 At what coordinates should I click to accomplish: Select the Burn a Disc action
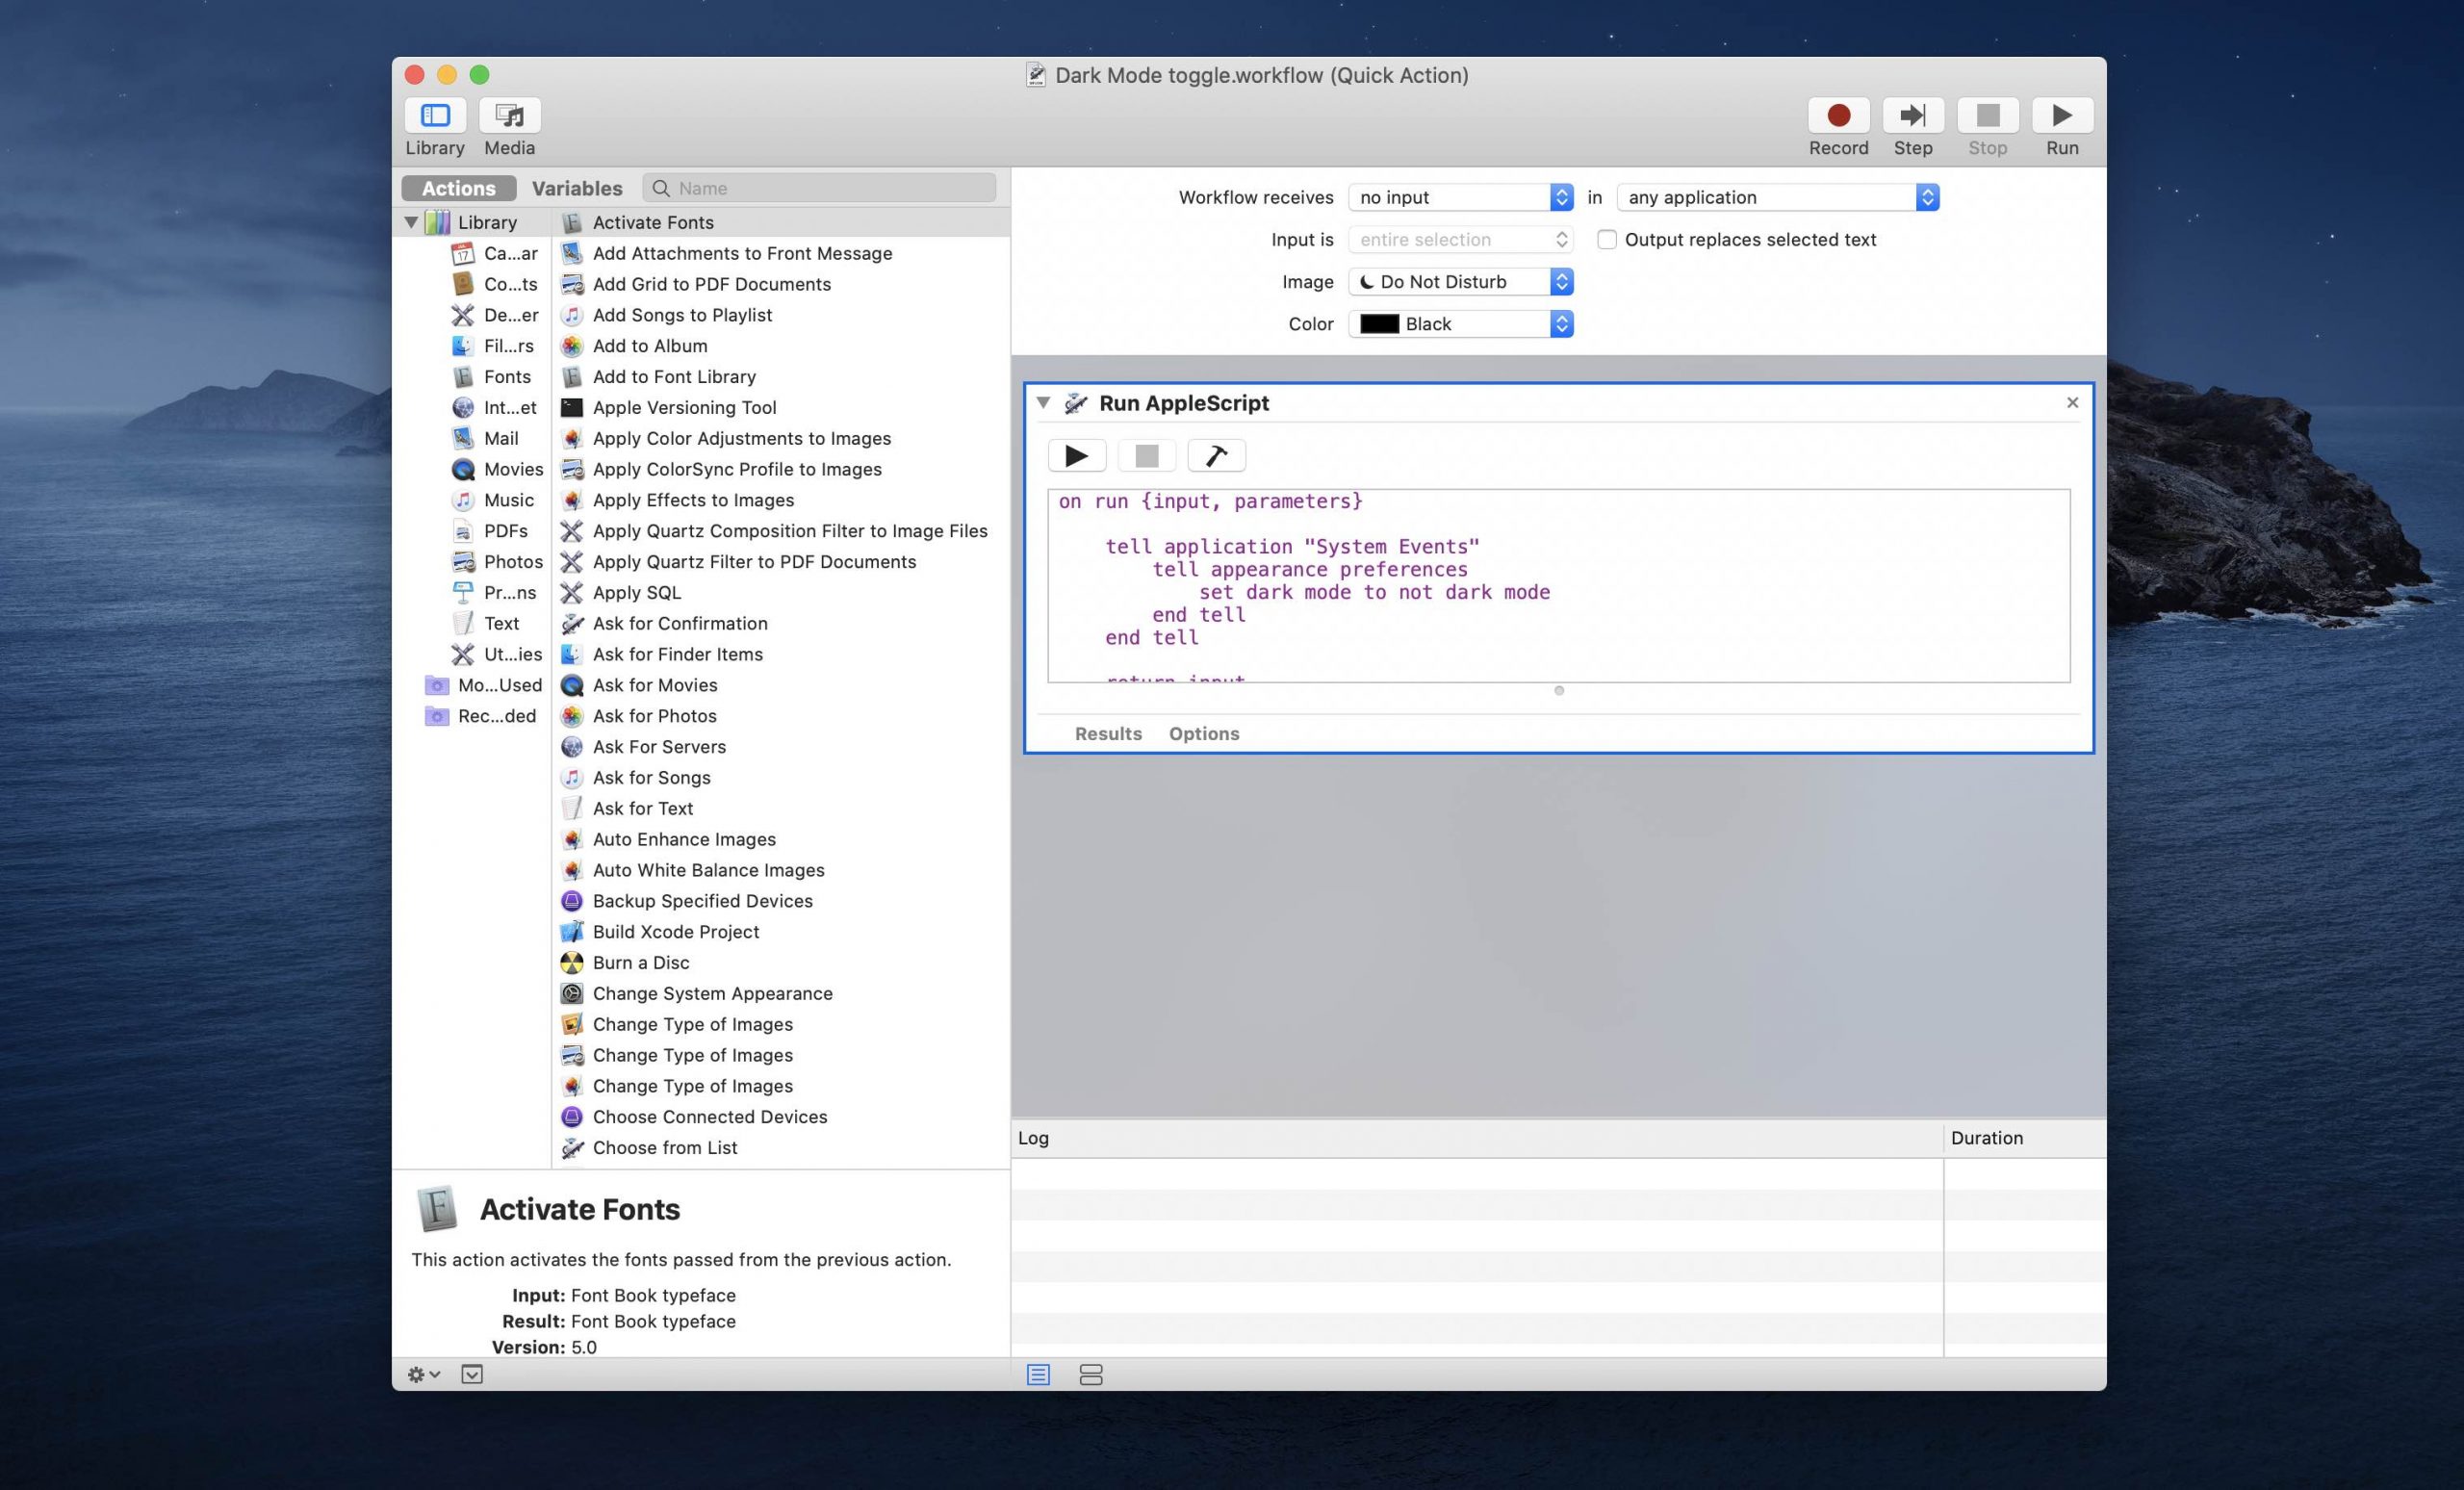(781, 963)
